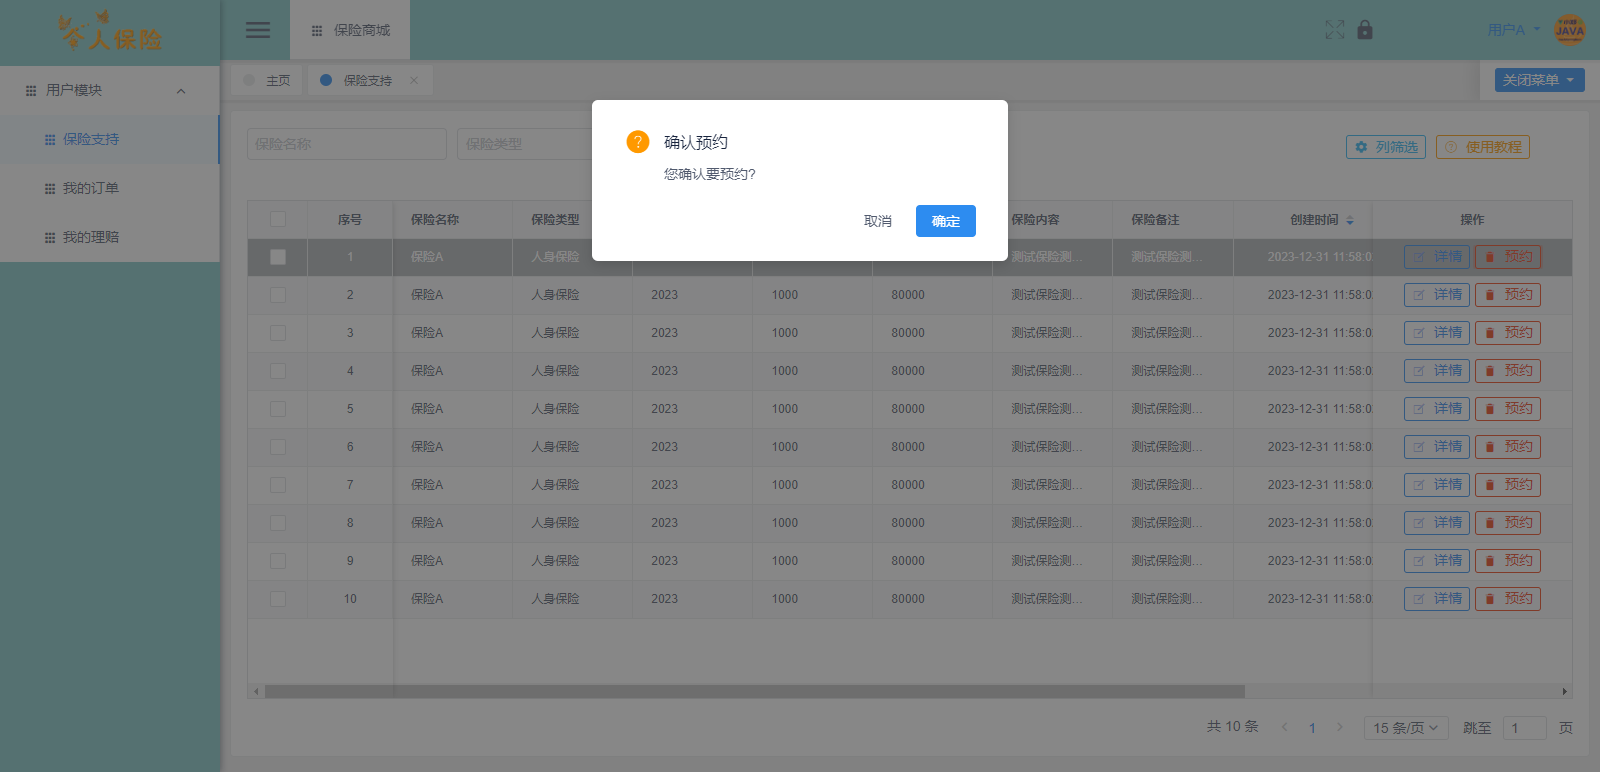This screenshot has width=1600, height=772.
Task: Open 我的理赔 in the sidebar
Action: click(110, 237)
